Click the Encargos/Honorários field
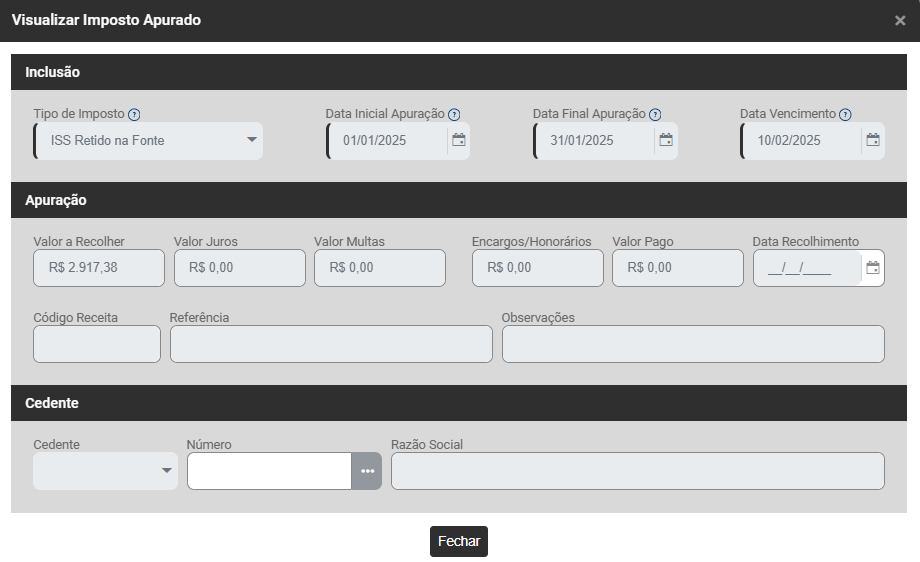Viewport: 920px width, 562px height. point(538,268)
